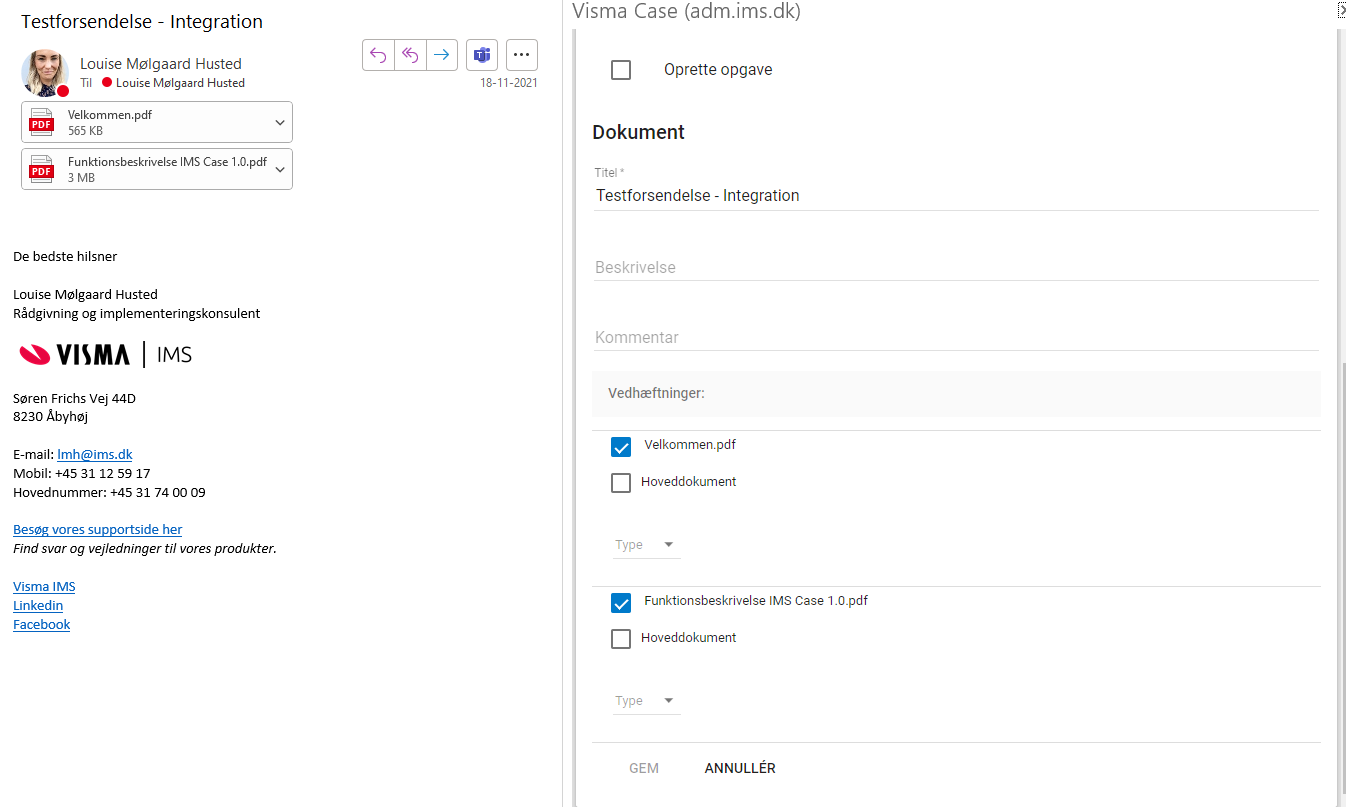Open the Velkommen.pdf attachment icon
Image resolution: width=1346 pixels, height=807 pixels.
pyautogui.click(x=41, y=122)
